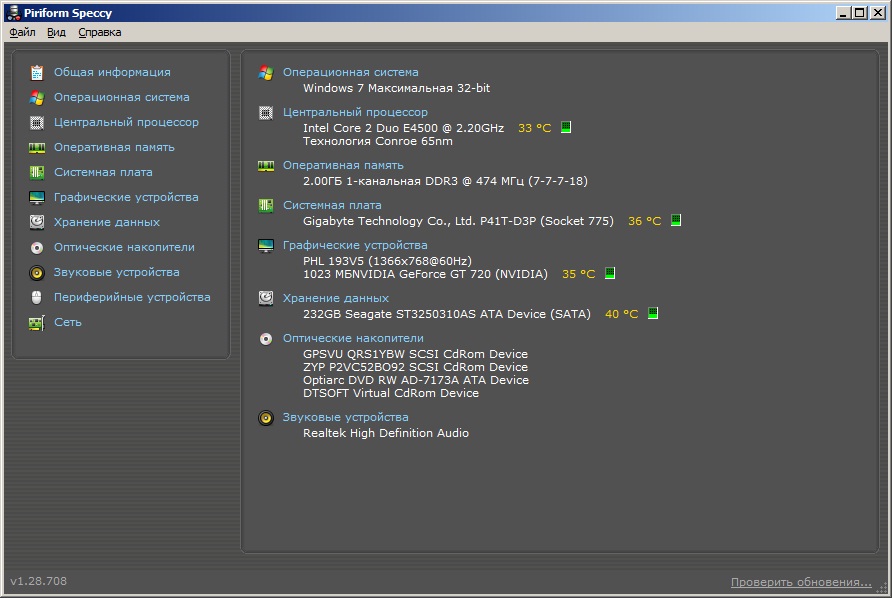Image resolution: width=892 pixels, height=598 pixels.
Task: Click the Общая информация clipboard icon in sidebar
Action: (x=36, y=72)
